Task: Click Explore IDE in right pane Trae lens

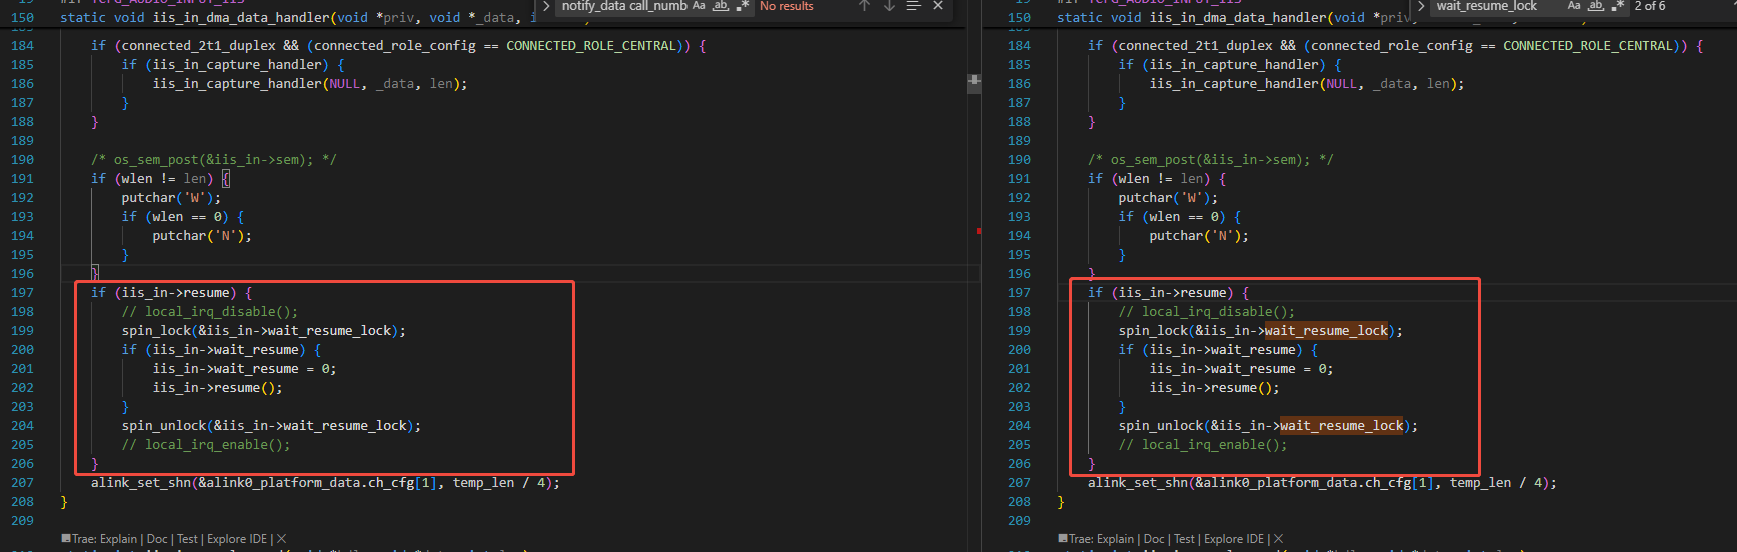Action: pos(1234,539)
